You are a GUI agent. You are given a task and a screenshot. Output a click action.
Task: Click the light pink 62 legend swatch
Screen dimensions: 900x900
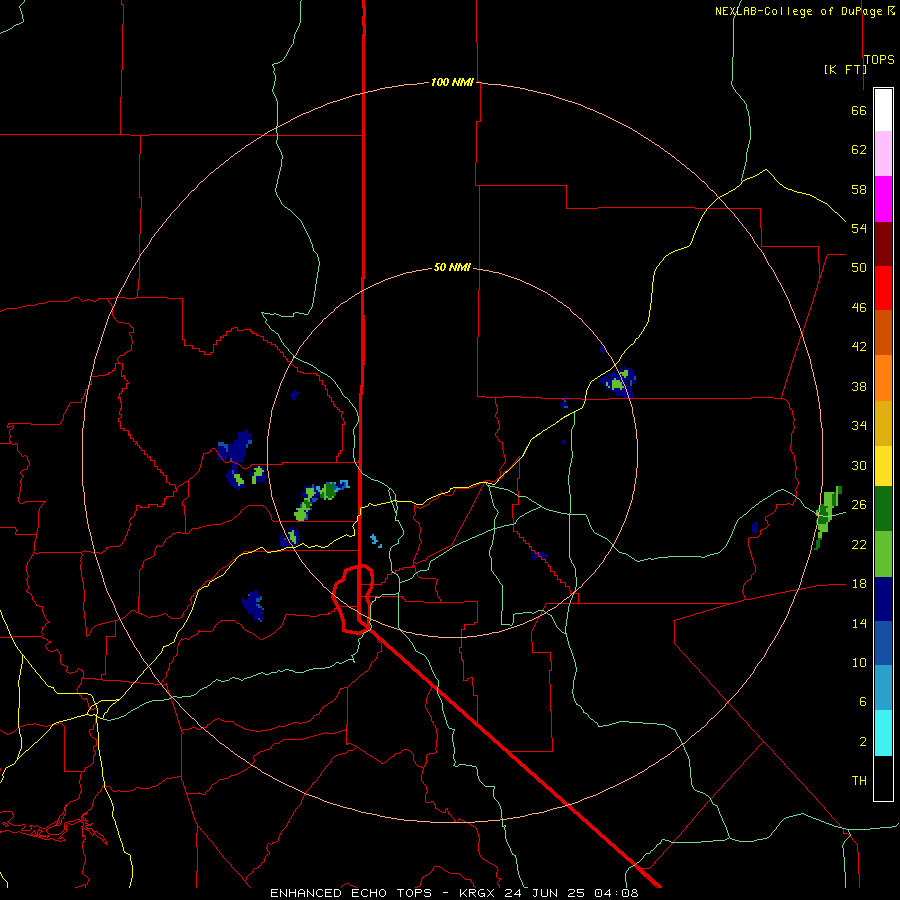click(x=883, y=154)
